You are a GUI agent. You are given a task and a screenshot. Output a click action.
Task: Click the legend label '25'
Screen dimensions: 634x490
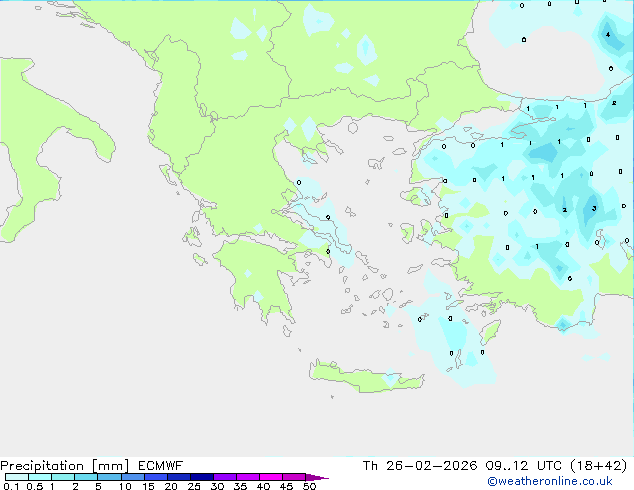point(194,486)
